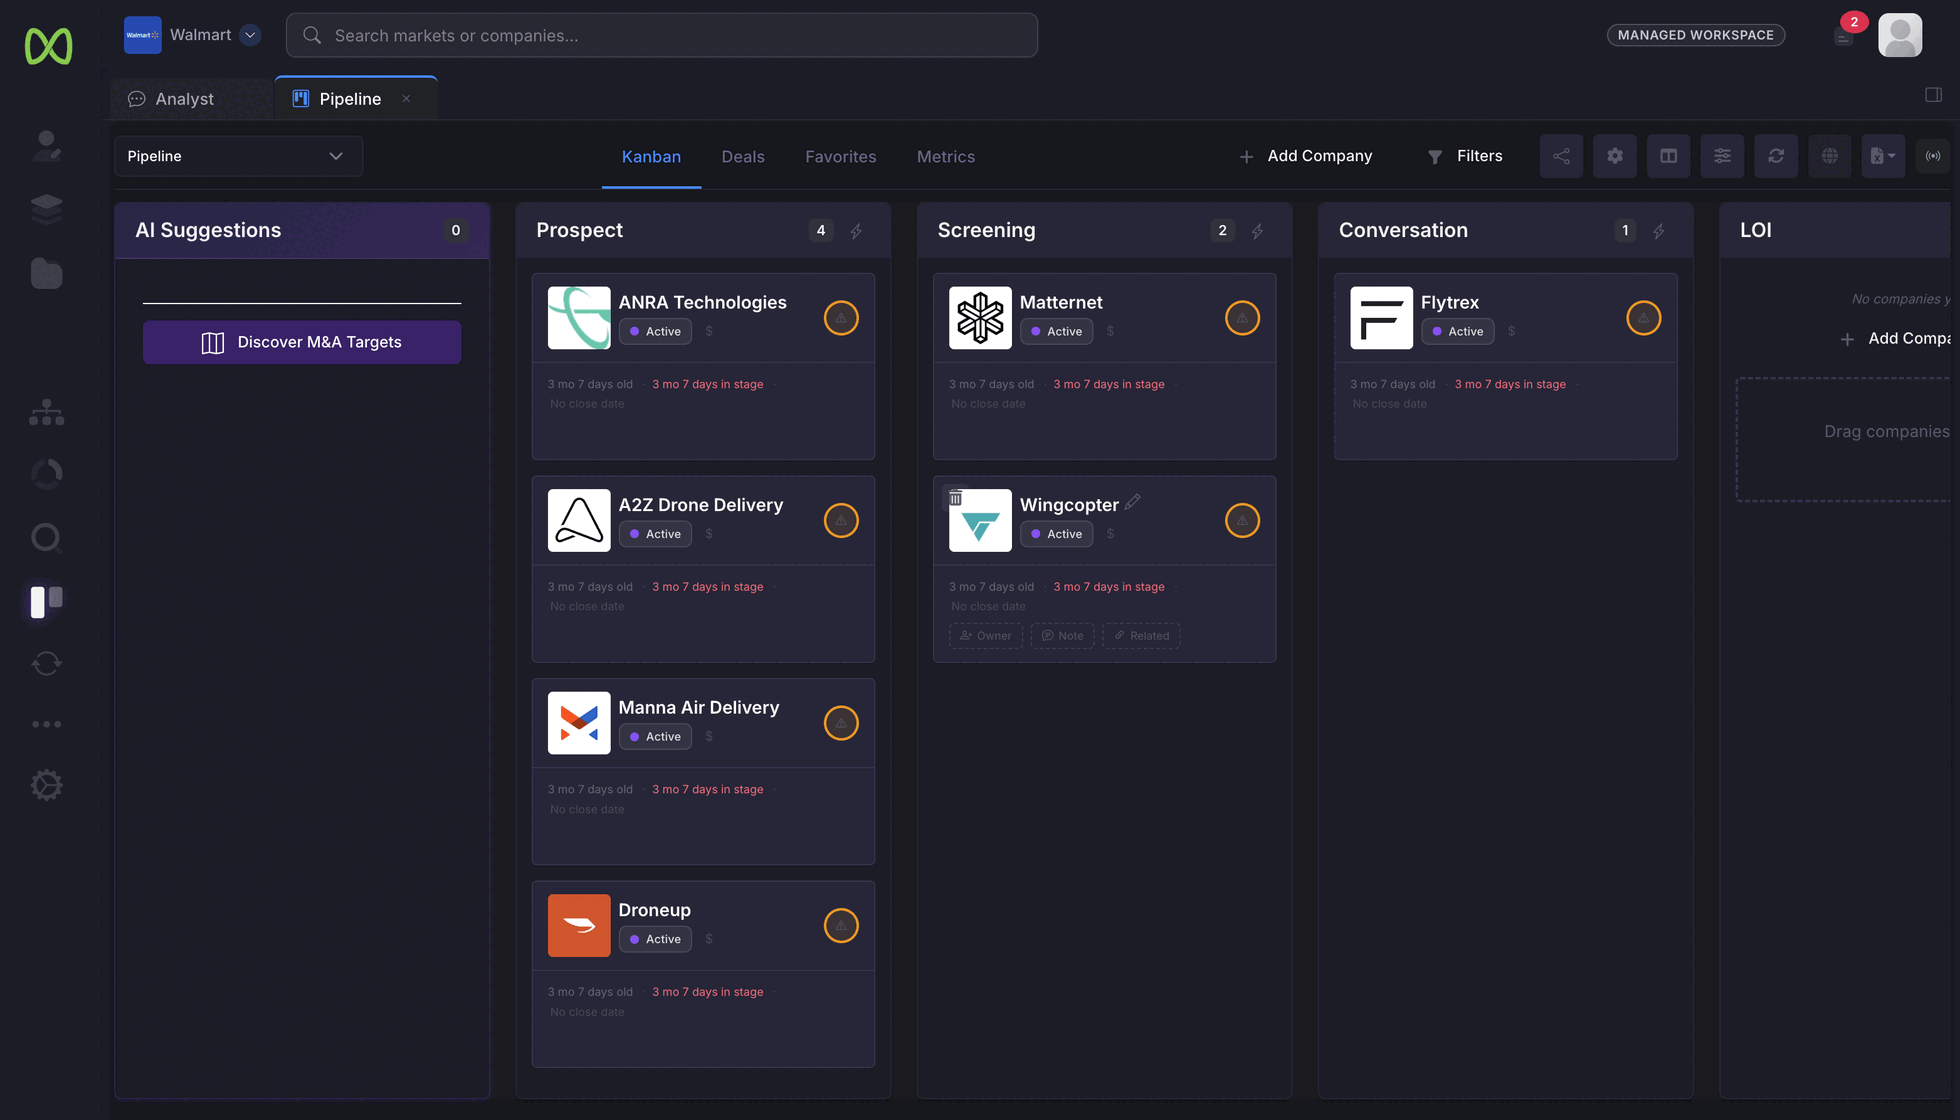Open pipeline settings gear in toolbar
The width and height of the screenshot is (1960, 1120).
[1615, 156]
